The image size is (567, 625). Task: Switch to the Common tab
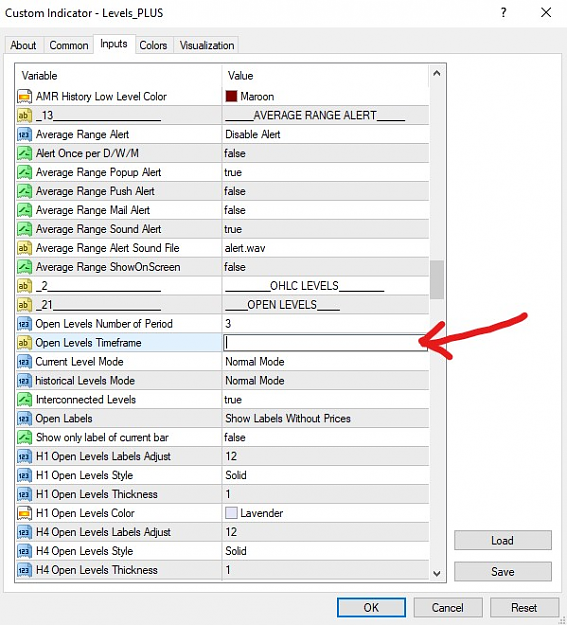(x=69, y=45)
